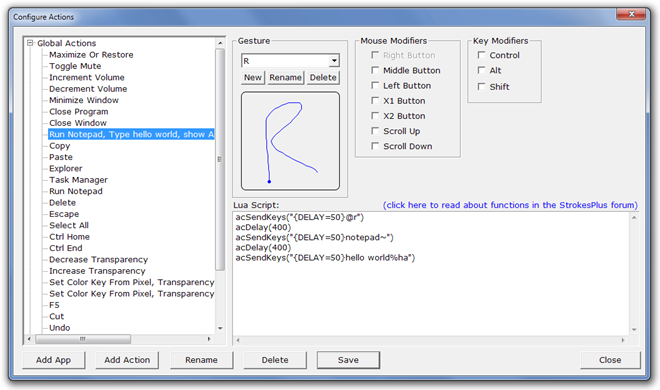This screenshot has height=390, width=660.
Task: Click the Lua script scroll left arrow
Action: 238,340
